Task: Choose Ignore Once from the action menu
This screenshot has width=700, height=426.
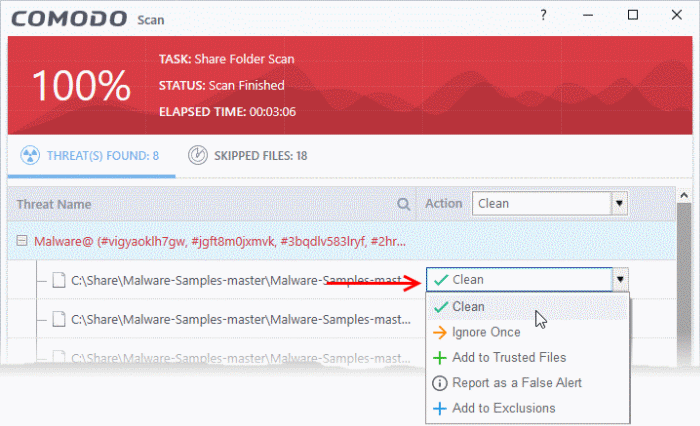Action: [x=528, y=332]
